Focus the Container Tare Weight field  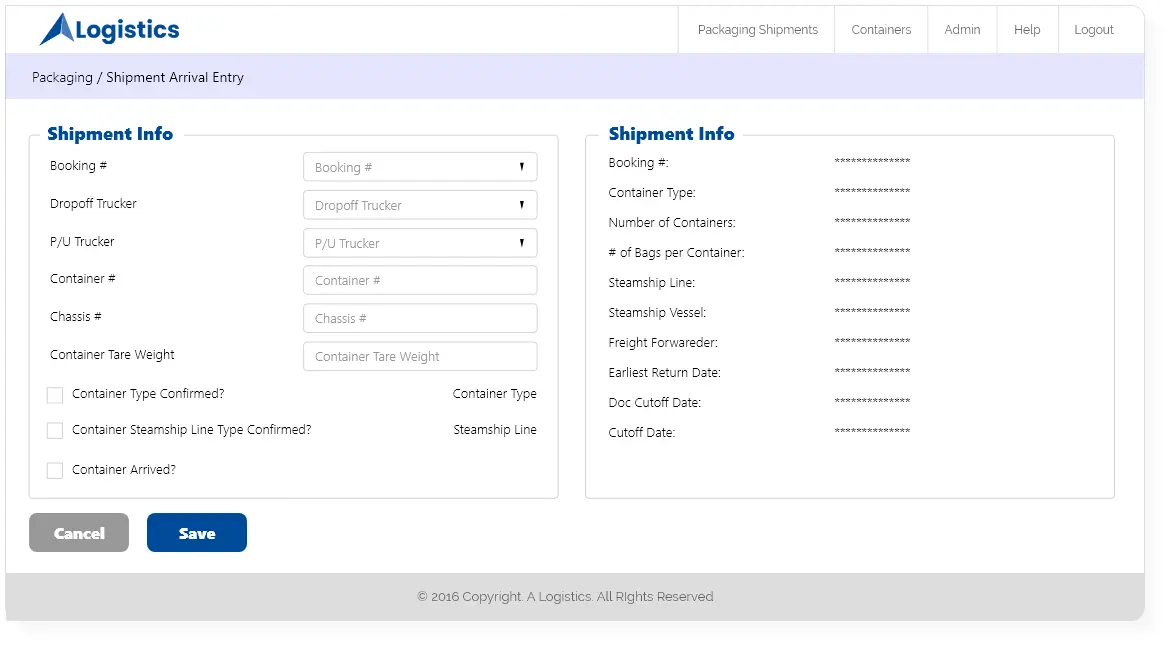pyautogui.click(x=420, y=357)
